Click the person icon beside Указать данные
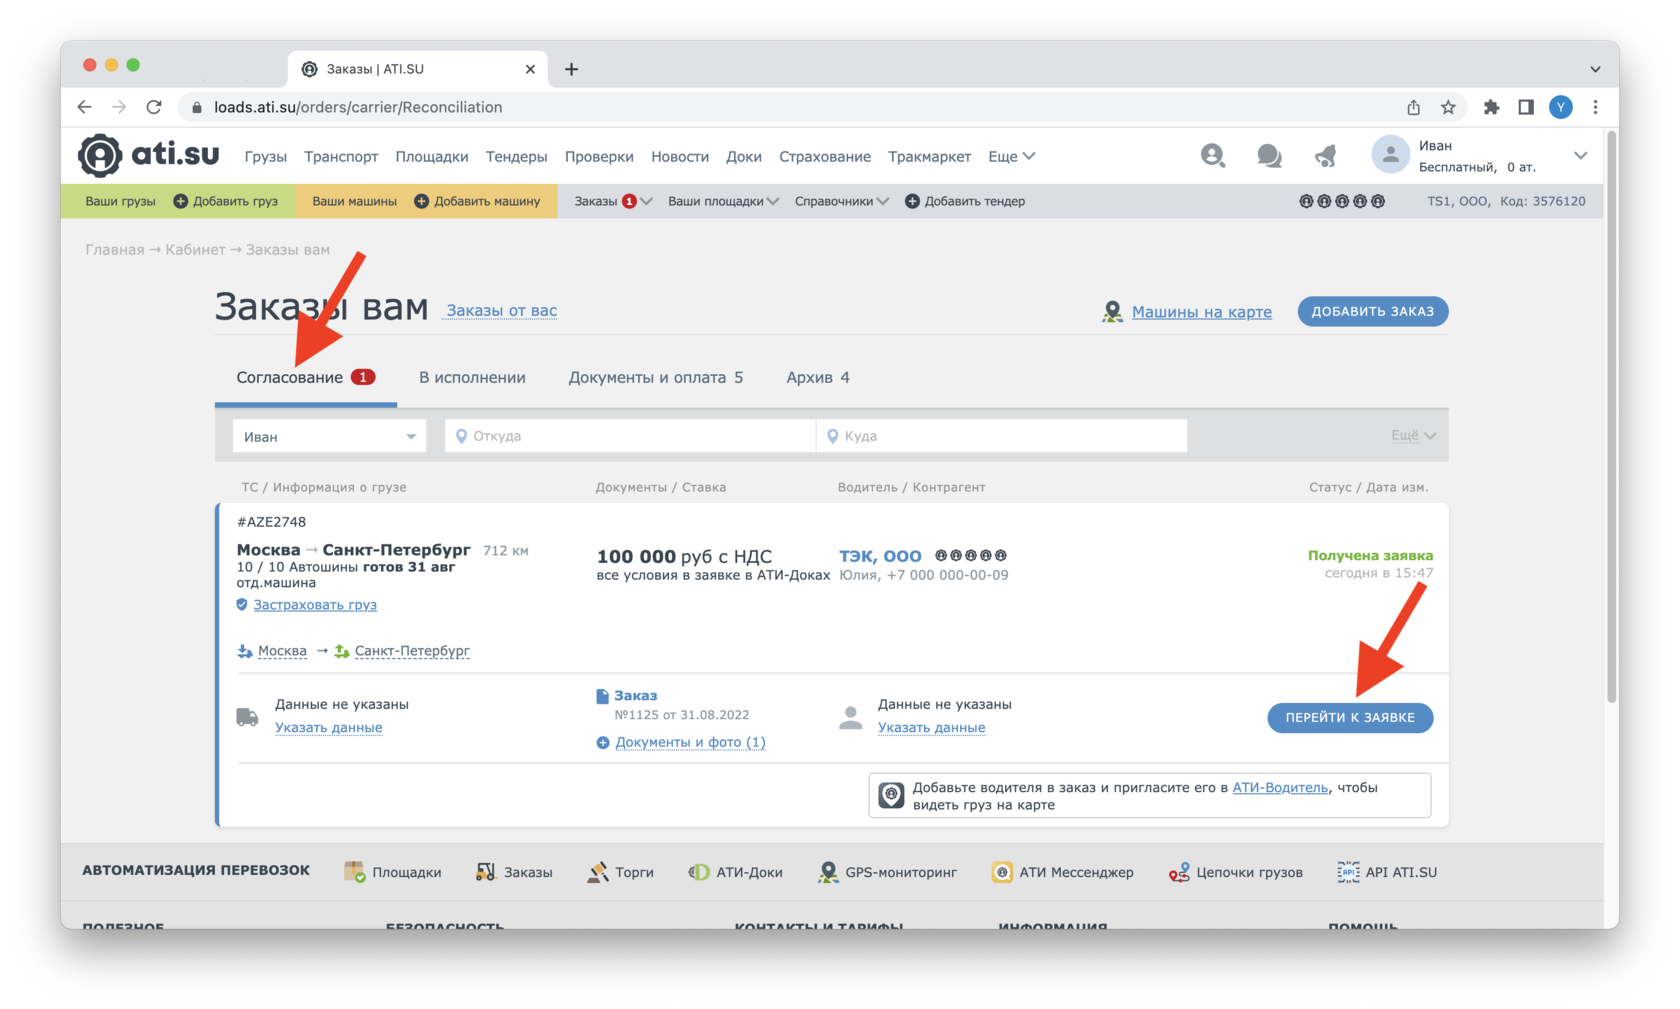This screenshot has height=1009, width=1680. click(851, 717)
